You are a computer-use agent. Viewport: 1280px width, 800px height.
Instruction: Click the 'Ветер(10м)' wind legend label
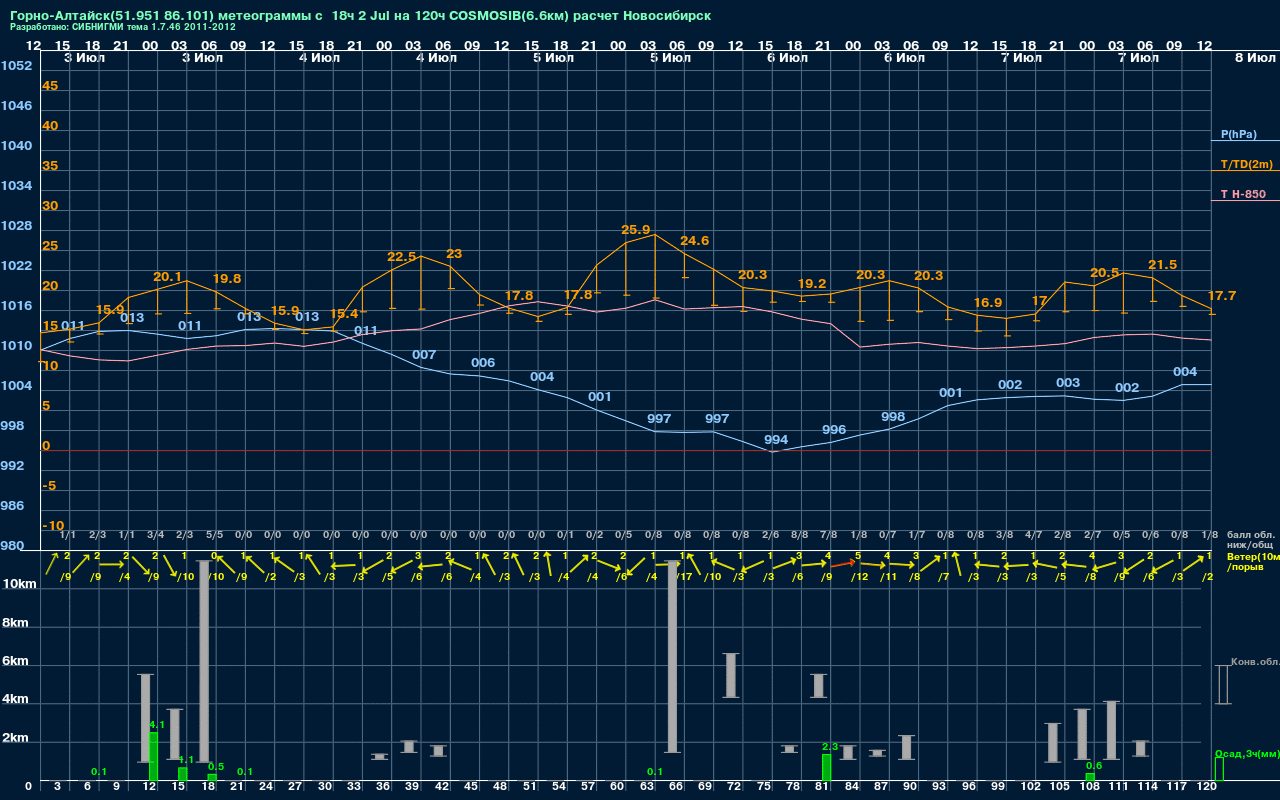[x=1253, y=556]
